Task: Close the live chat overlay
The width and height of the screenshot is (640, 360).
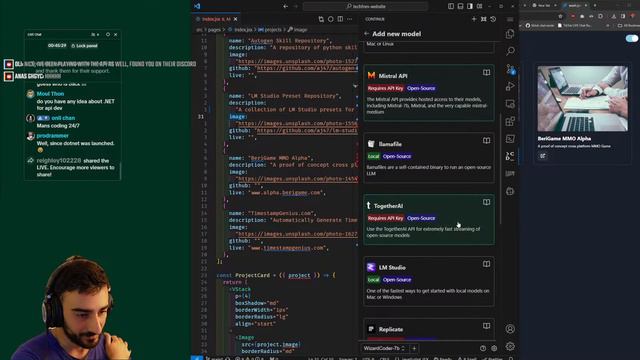Action: coord(116,34)
